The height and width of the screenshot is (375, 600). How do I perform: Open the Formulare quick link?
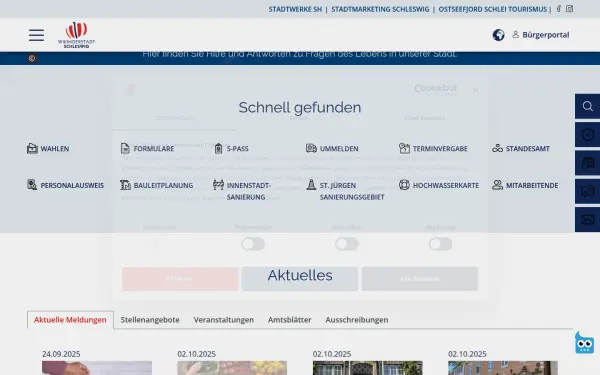[x=147, y=148]
